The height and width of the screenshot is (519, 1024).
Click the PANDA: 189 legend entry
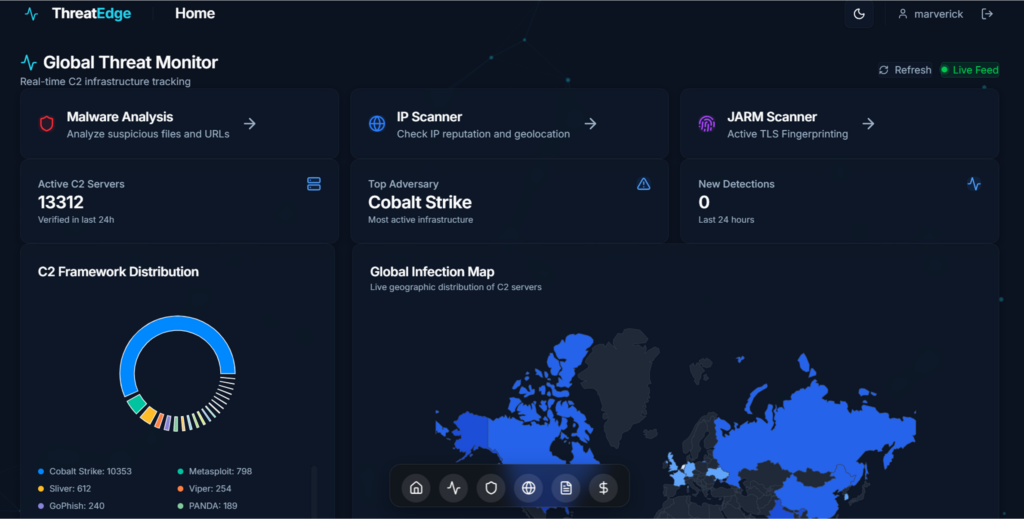point(207,506)
